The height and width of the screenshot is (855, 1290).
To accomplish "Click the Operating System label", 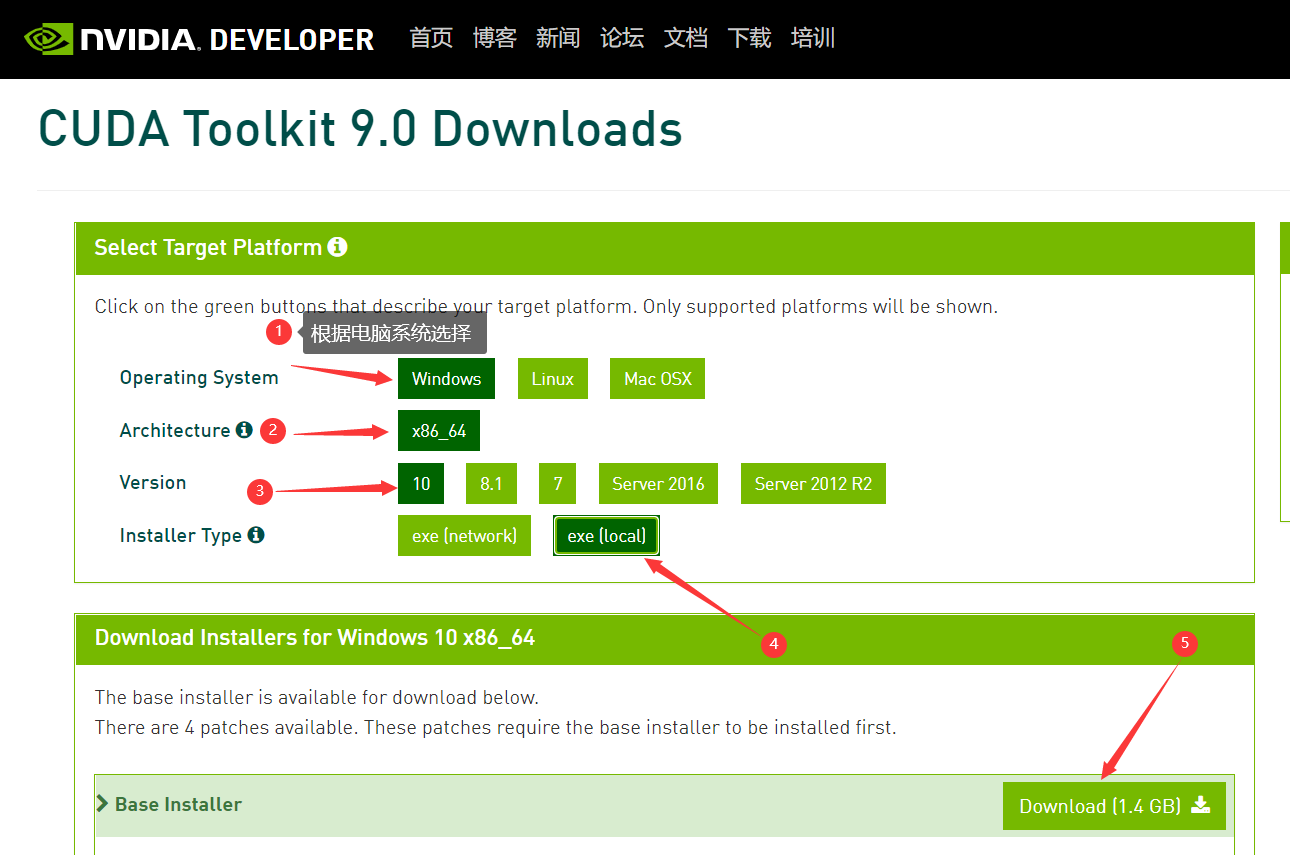I will pos(199,378).
